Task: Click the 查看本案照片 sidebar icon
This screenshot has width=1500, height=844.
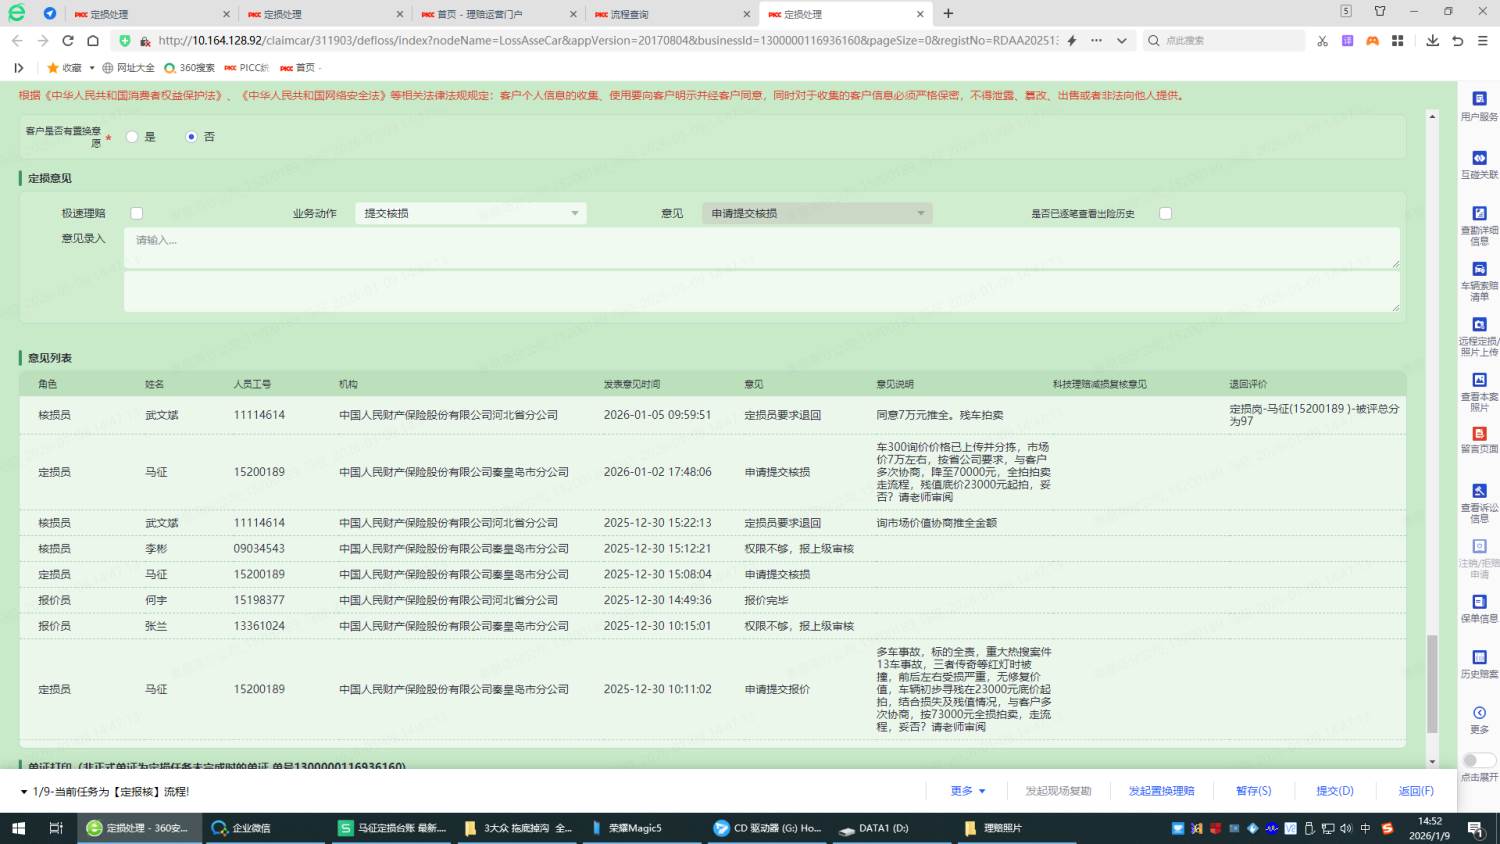Action: [1479, 380]
